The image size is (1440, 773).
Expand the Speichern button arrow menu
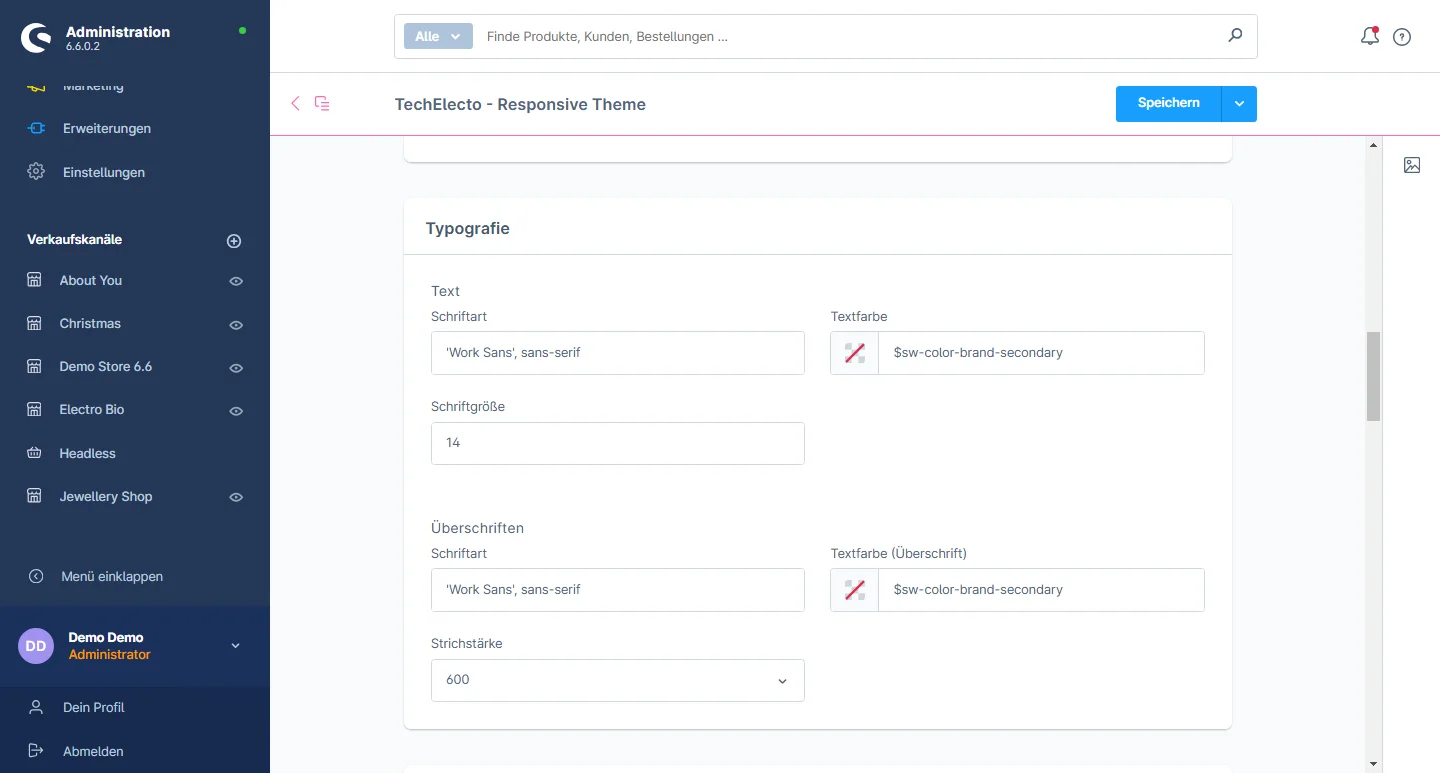(x=1239, y=104)
